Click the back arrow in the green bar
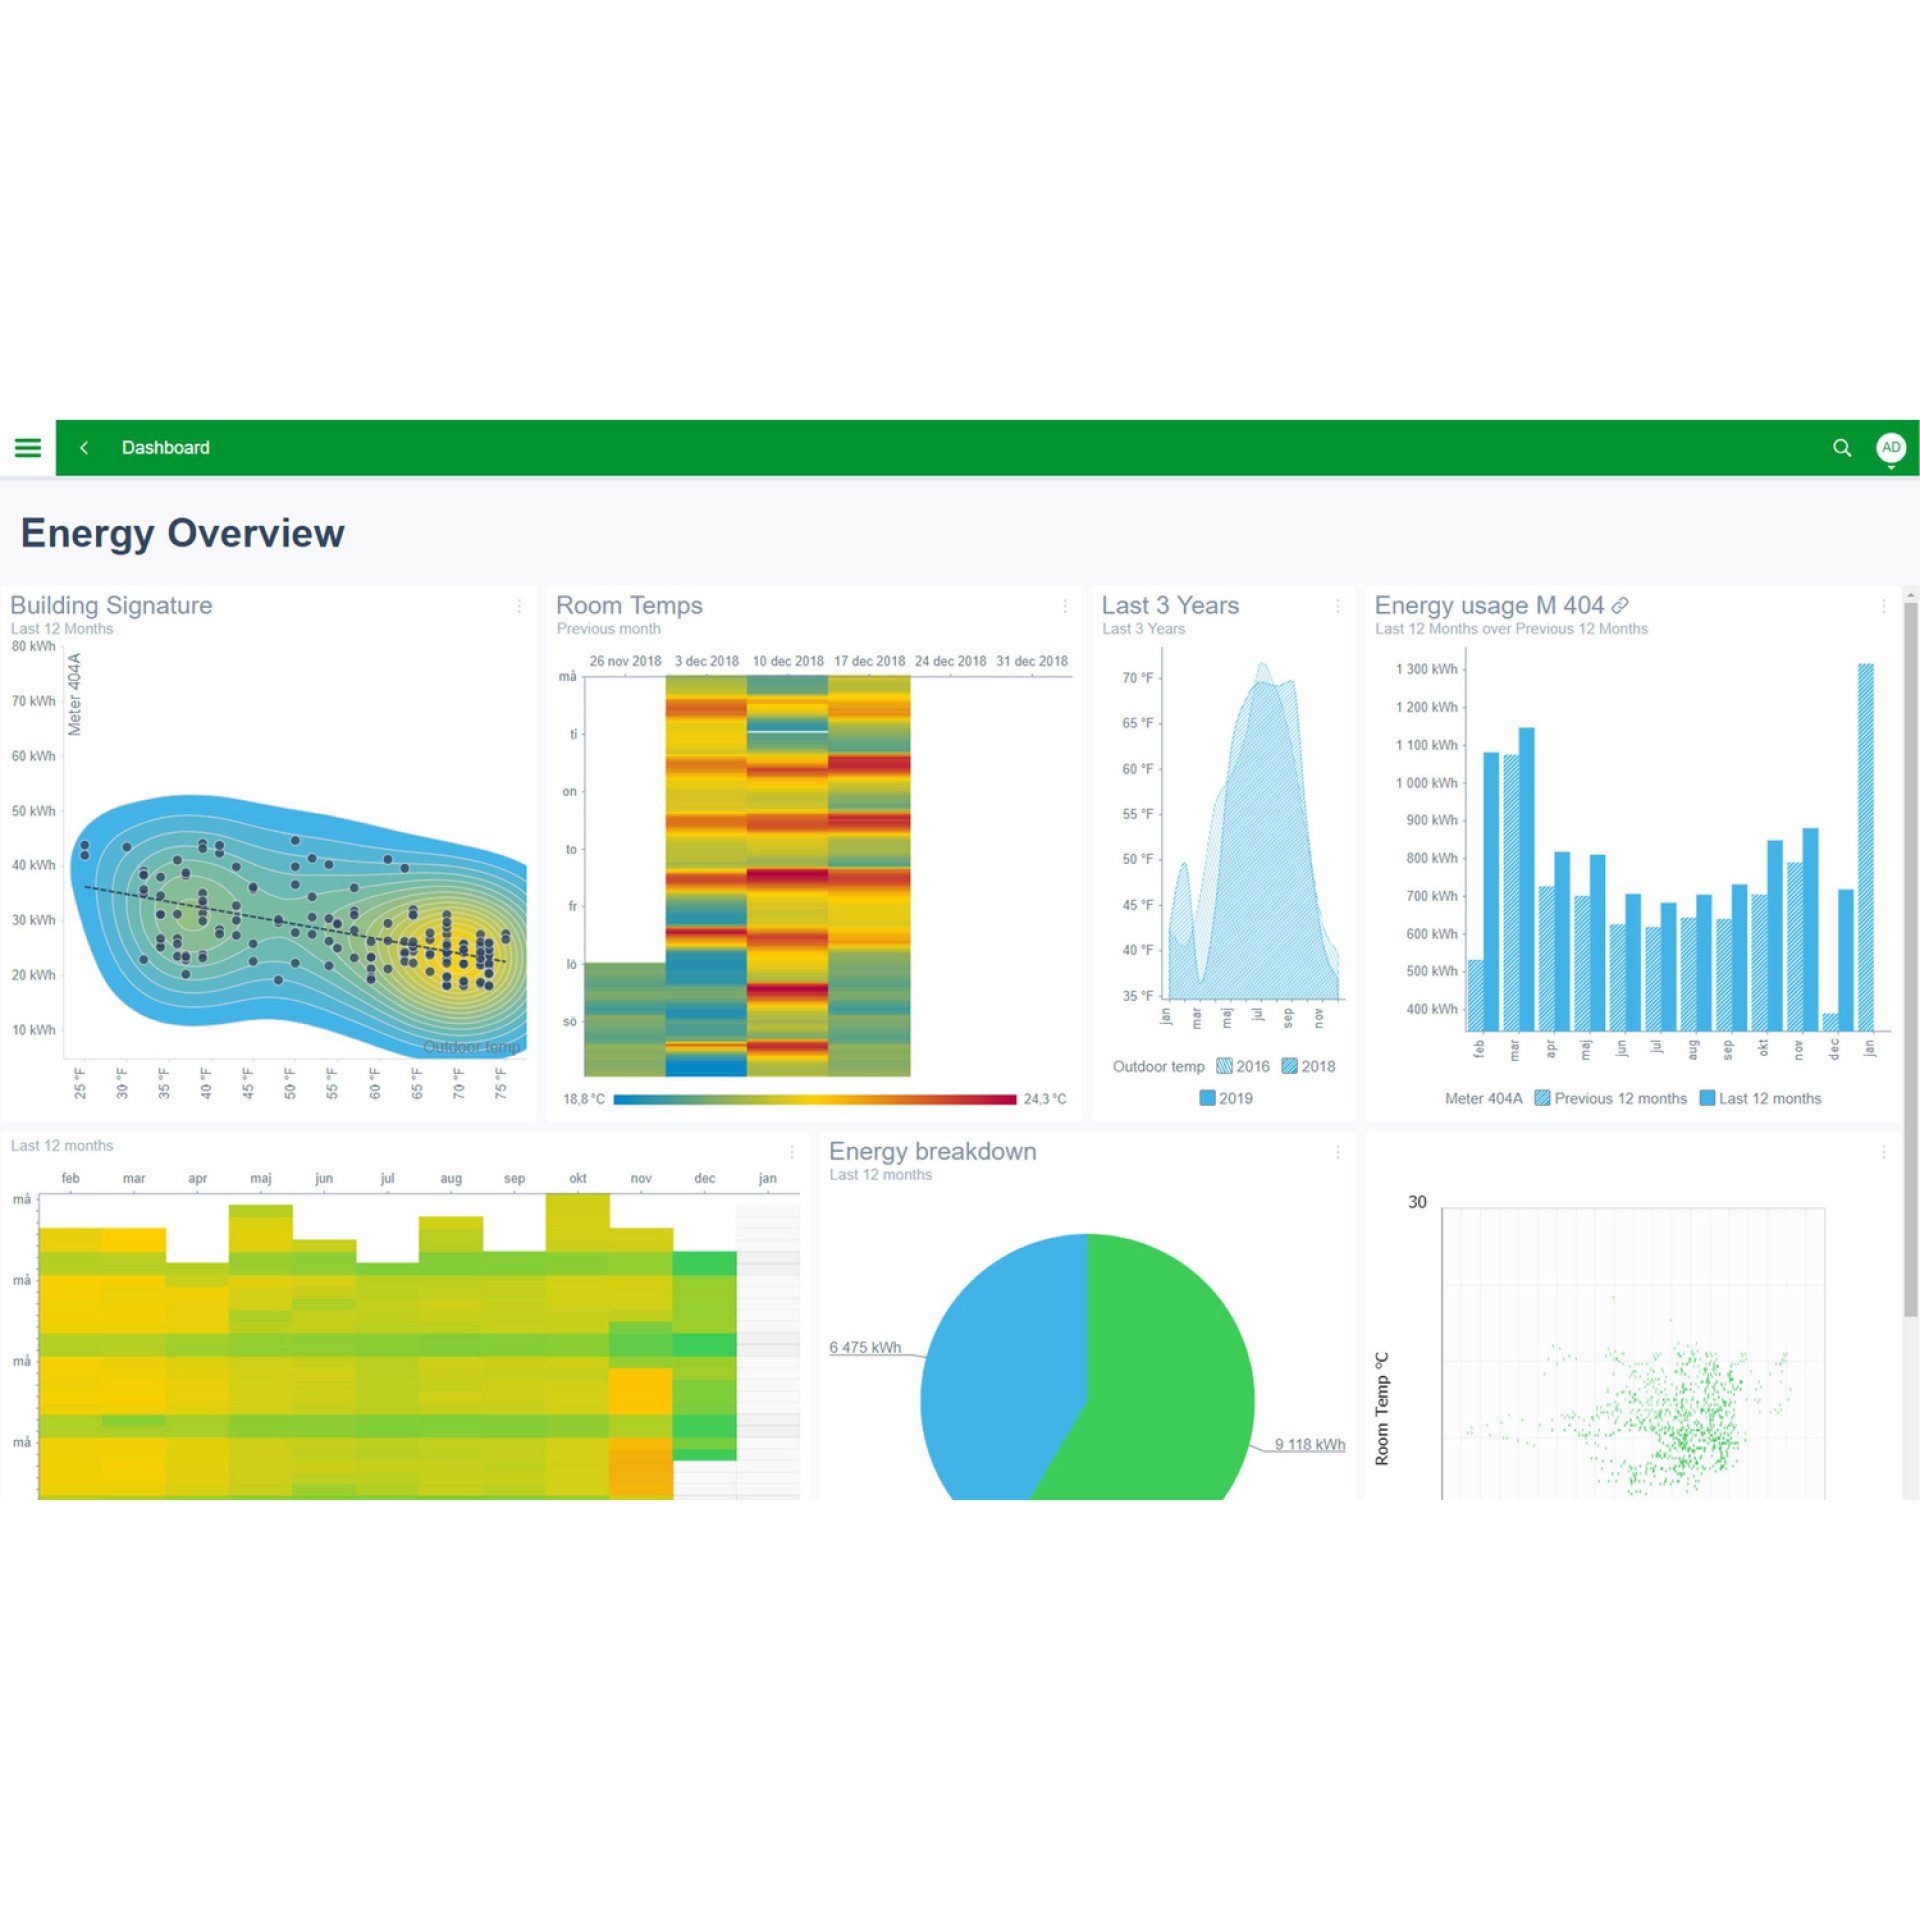Image resolution: width=1920 pixels, height=1920 pixels. pyautogui.click(x=84, y=448)
